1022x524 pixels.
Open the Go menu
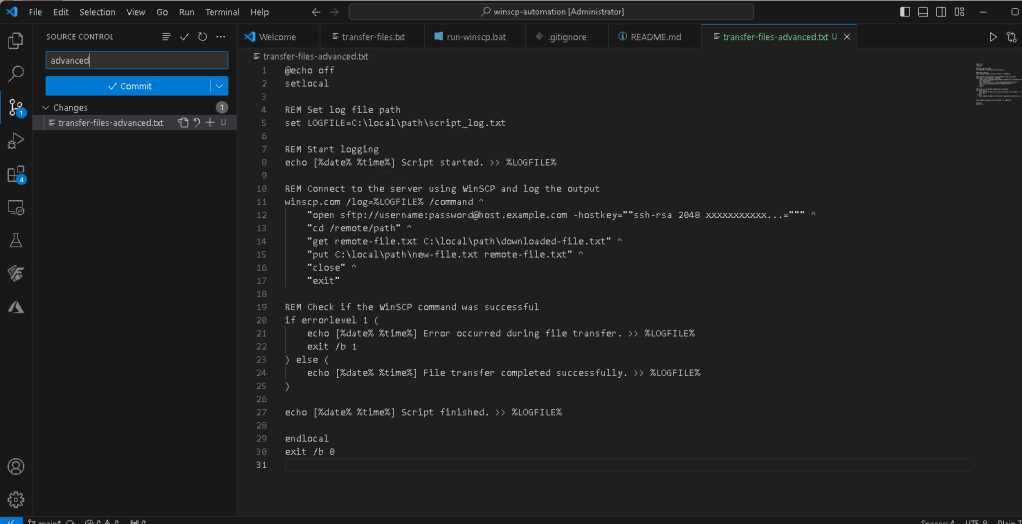click(x=162, y=12)
